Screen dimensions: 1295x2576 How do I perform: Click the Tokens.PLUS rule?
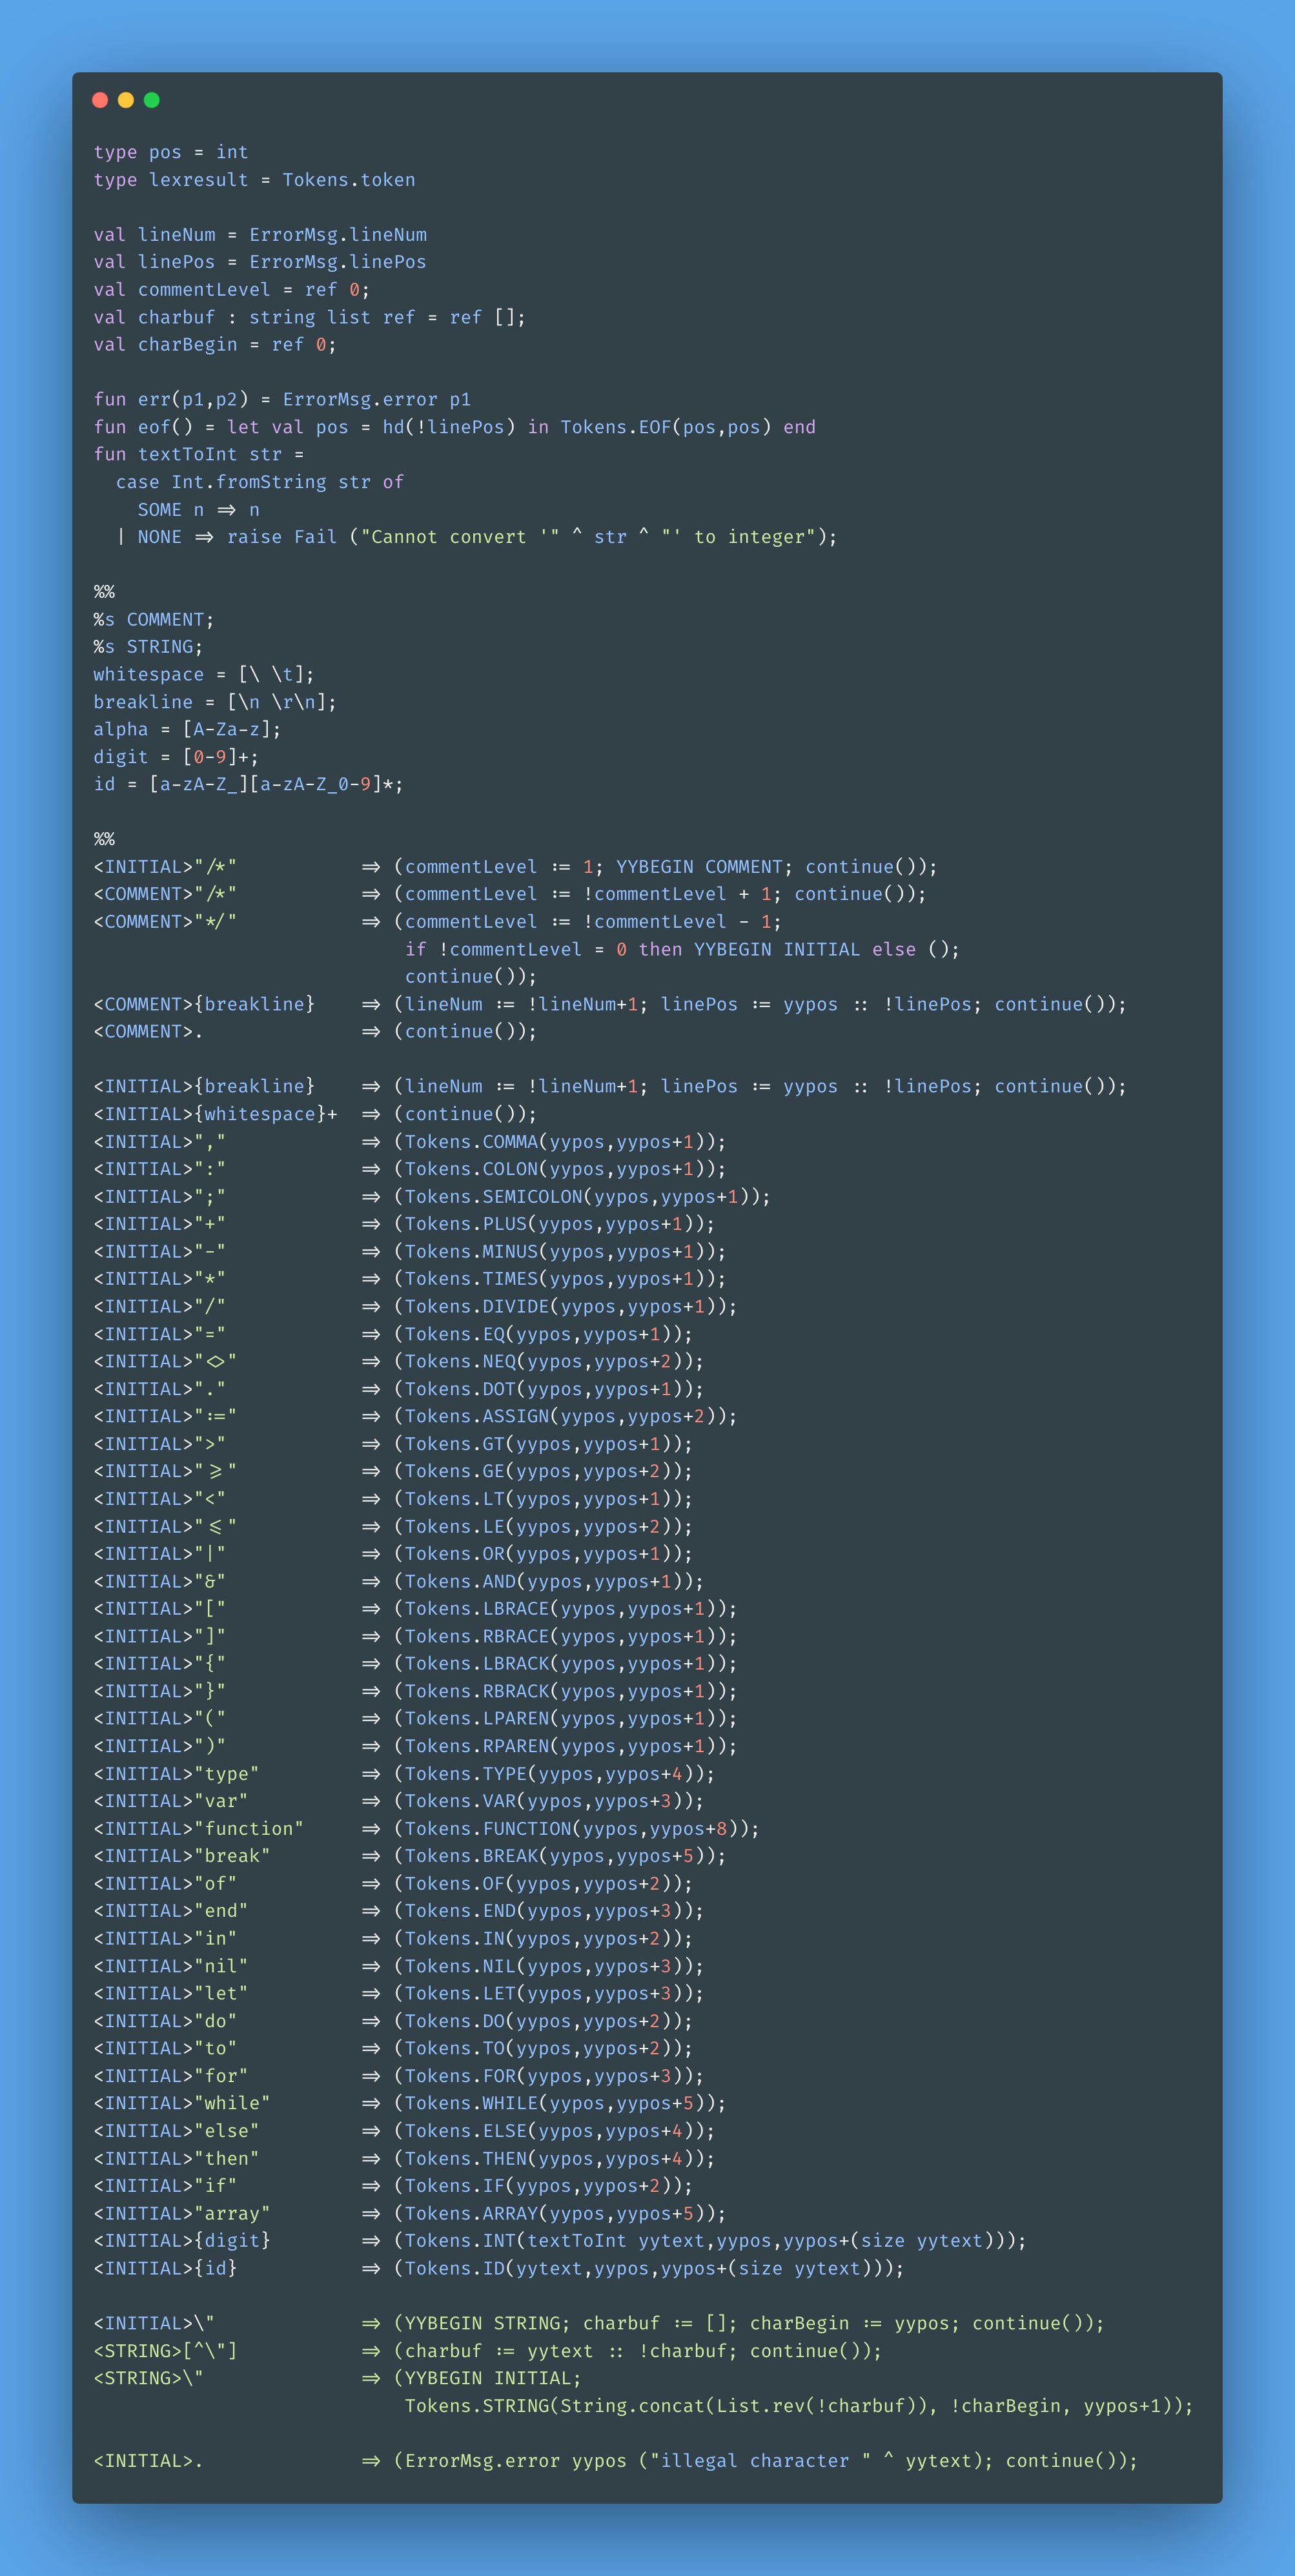404,1224
